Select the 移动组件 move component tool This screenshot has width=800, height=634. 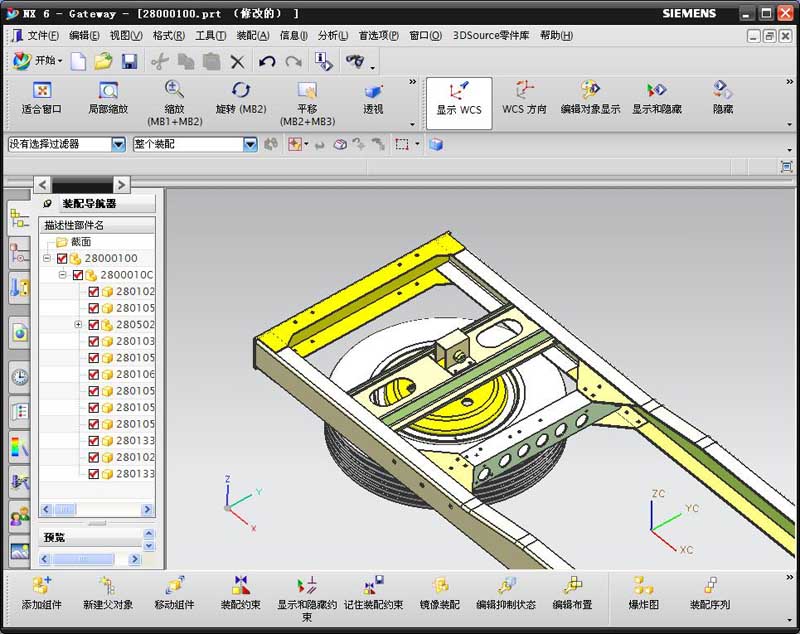coord(174,586)
